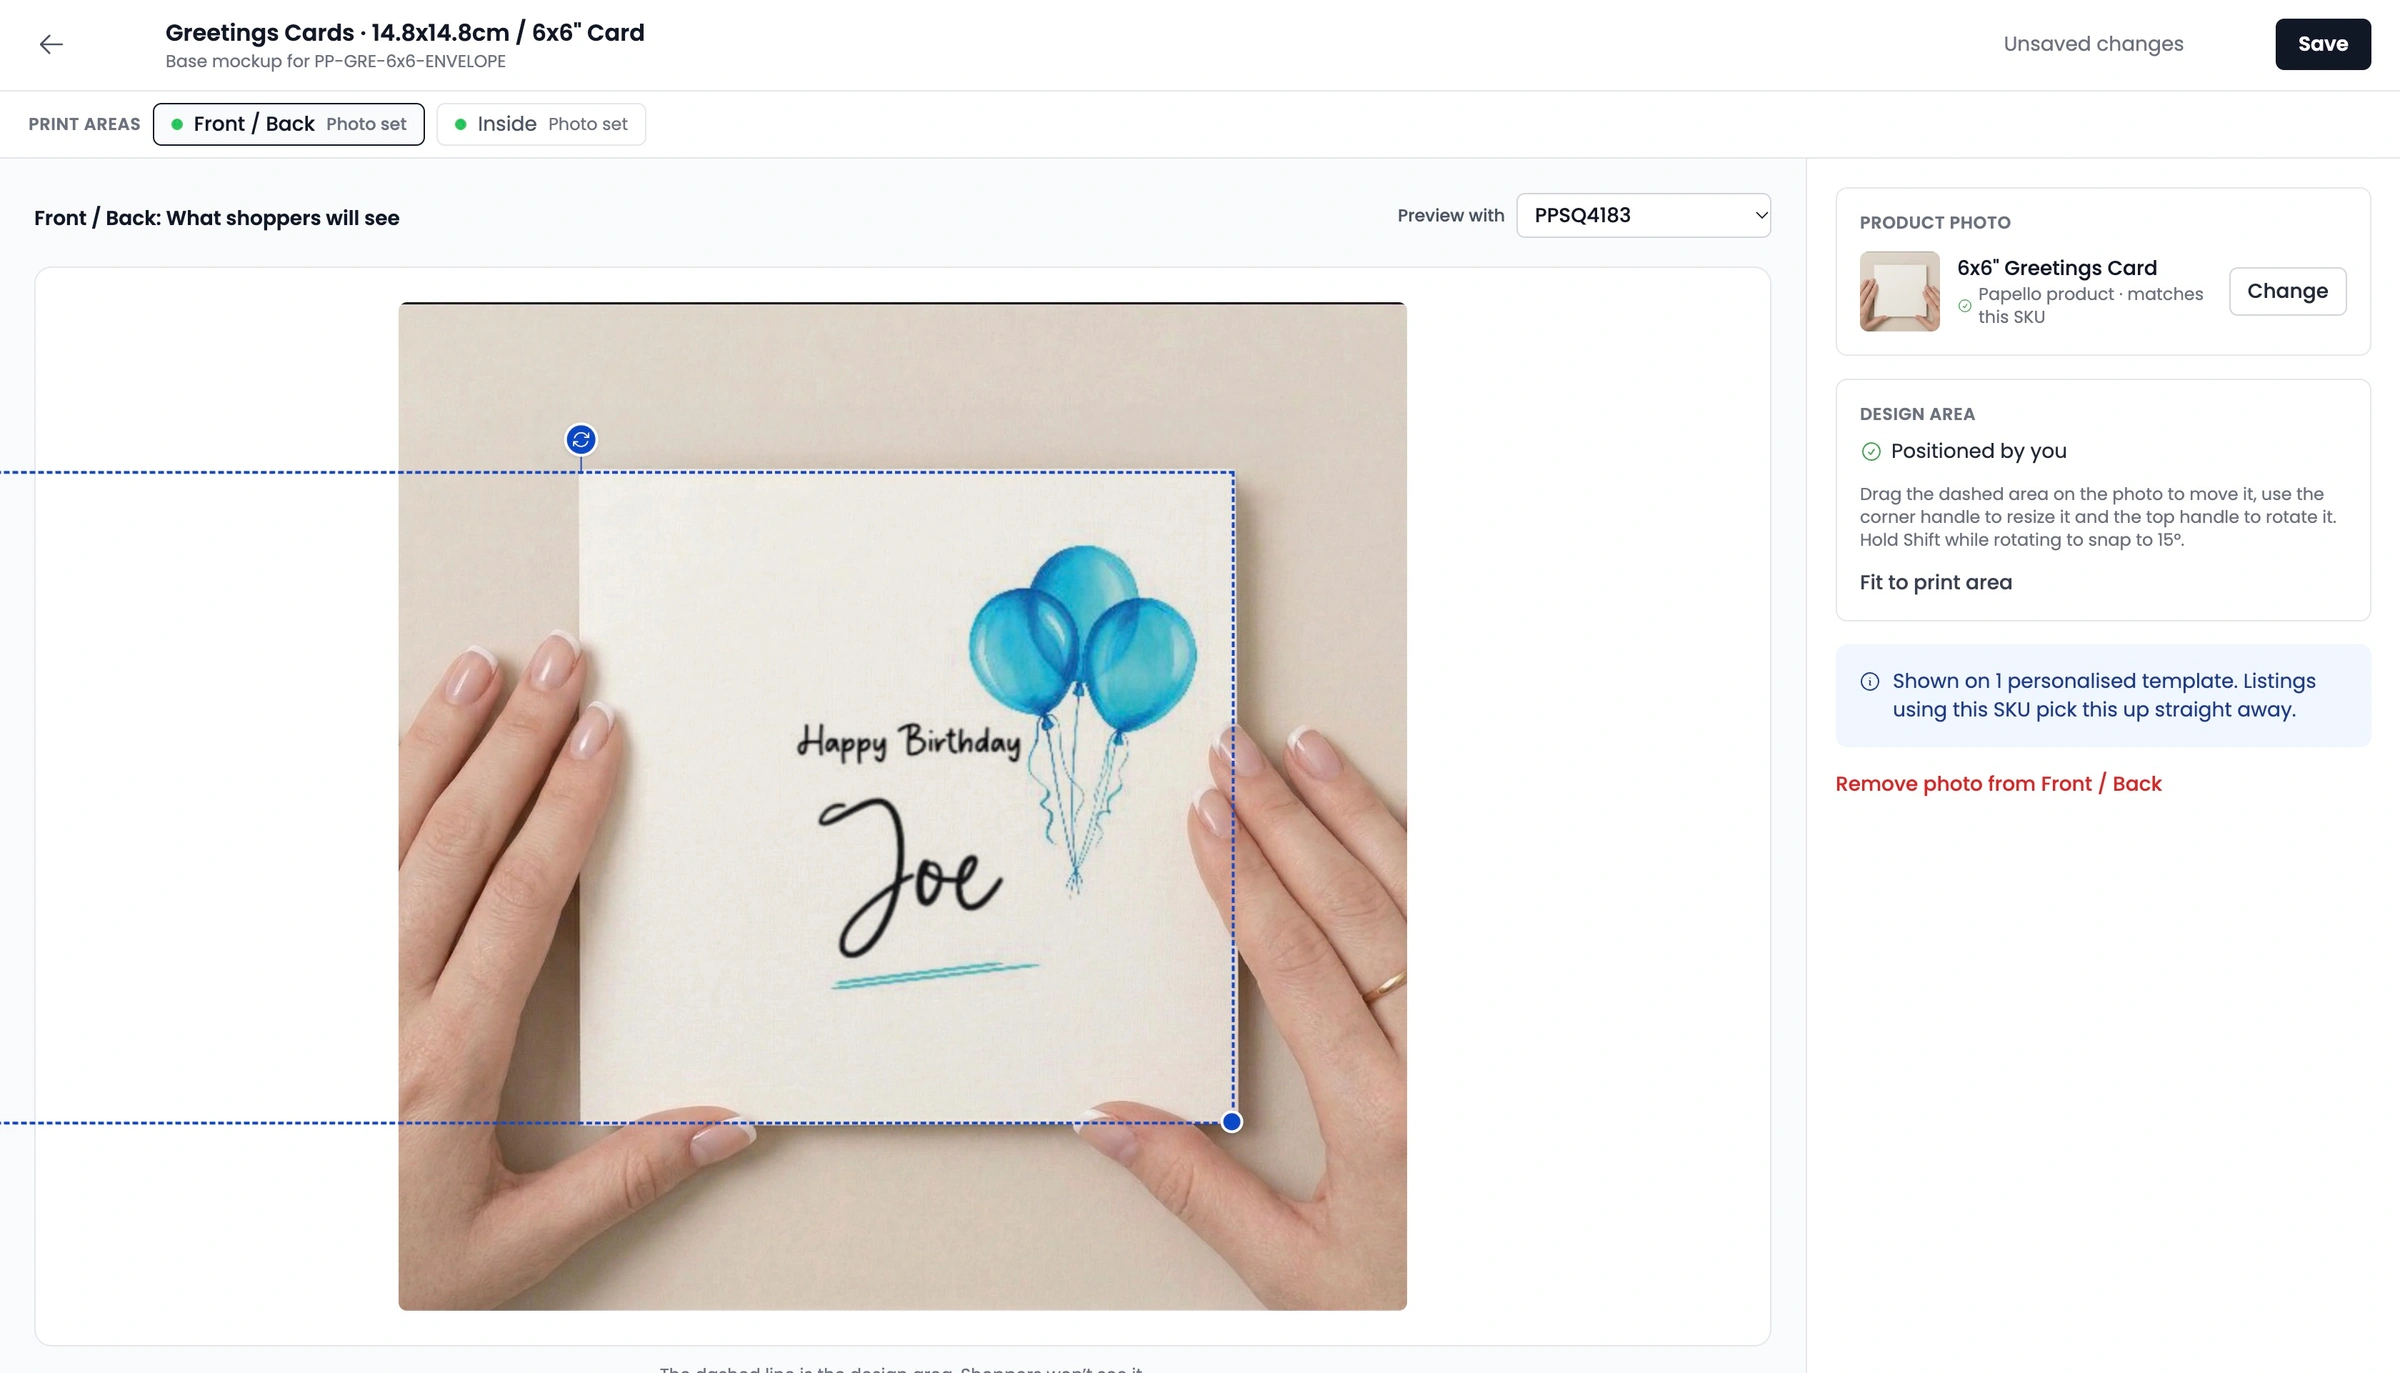Screen dimensions: 2400x1373
Task: Click the green check beside Papello product
Action: (x=1965, y=306)
